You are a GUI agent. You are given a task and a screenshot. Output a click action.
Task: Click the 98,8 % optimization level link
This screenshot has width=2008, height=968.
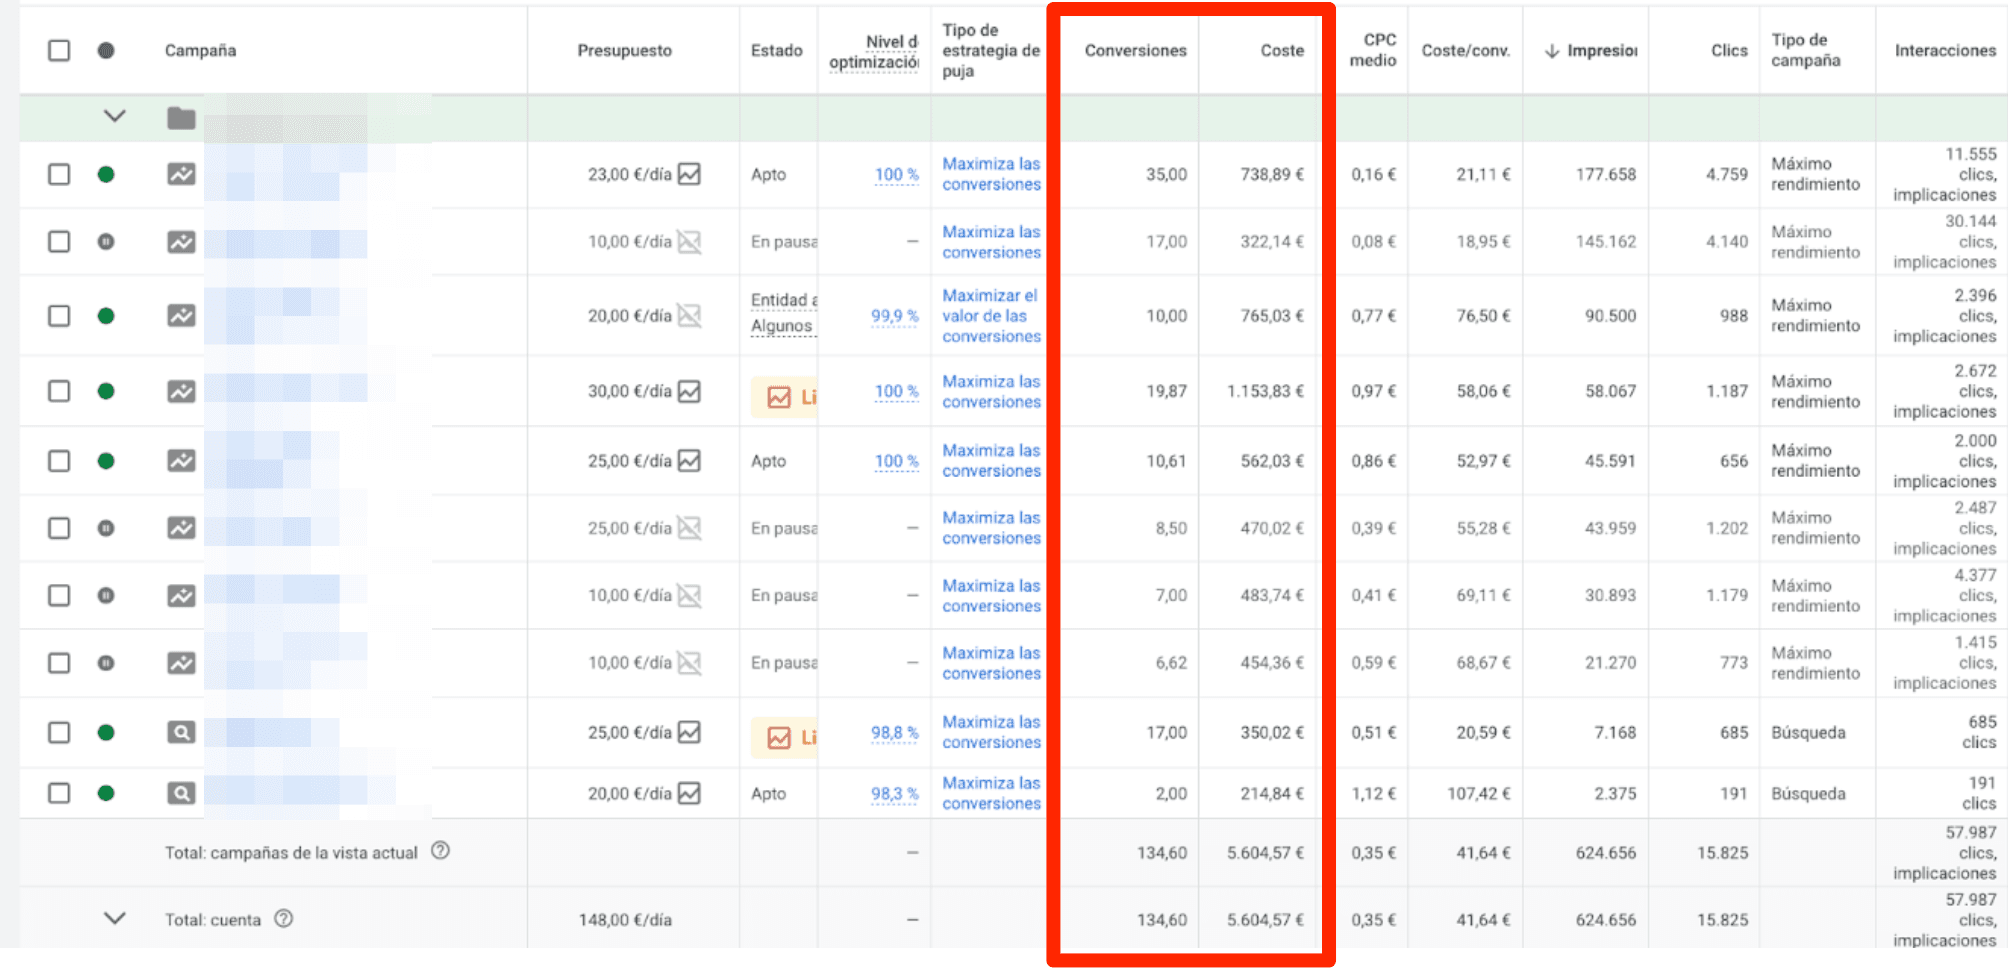click(893, 733)
